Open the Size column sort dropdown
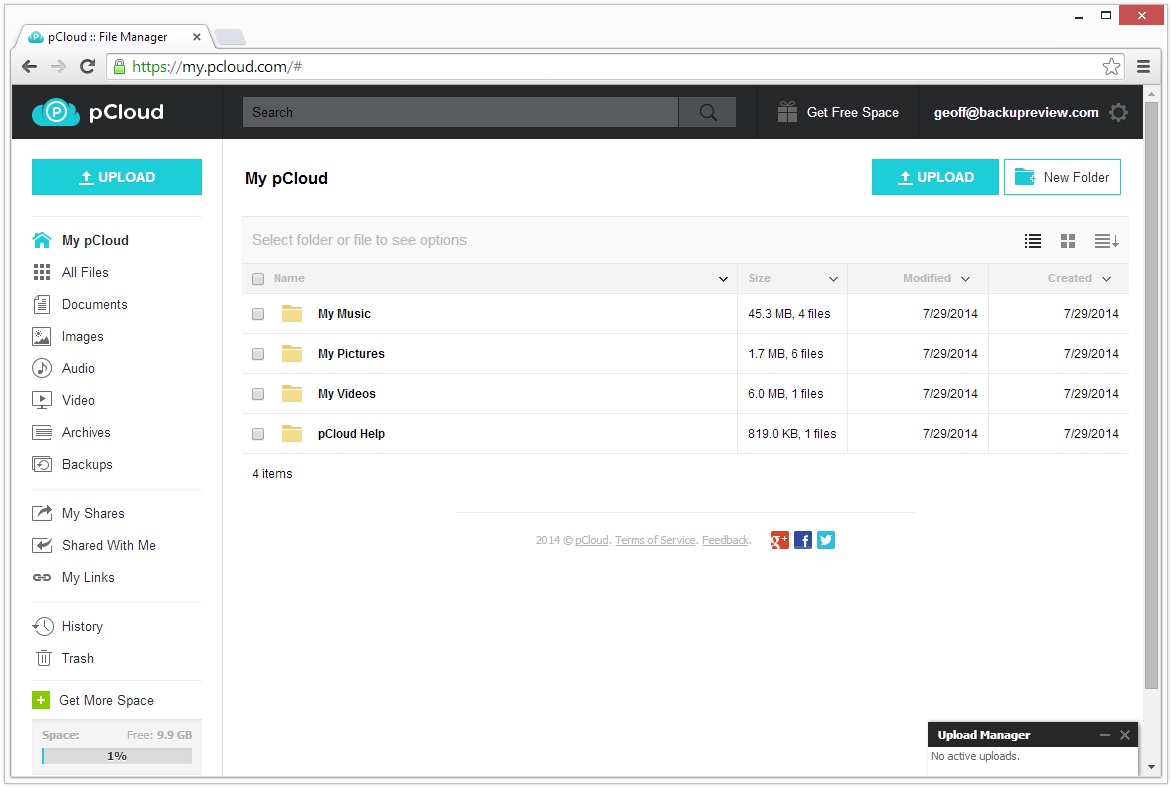Viewport: 1172px width, 788px height. pyautogui.click(x=833, y=279)
